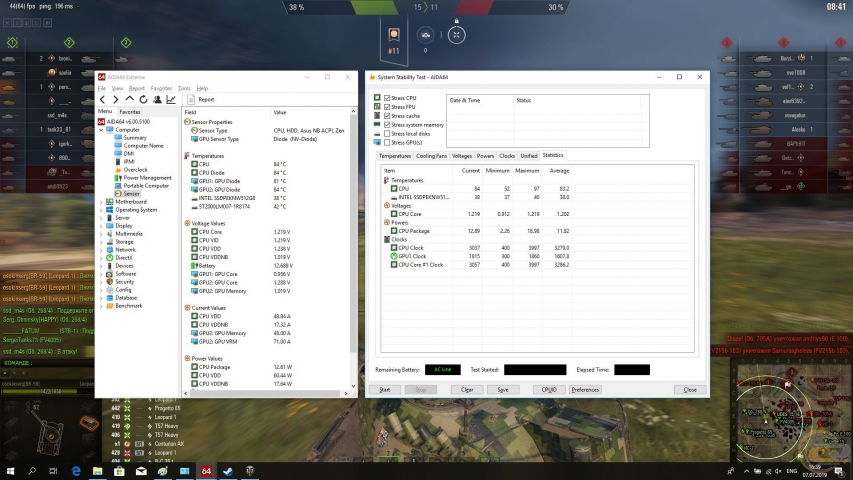Screen dimensions: 853x480
Task: Click the Refresh icon in AIDA64 toolbar
Action: click(x=143, y=100)
